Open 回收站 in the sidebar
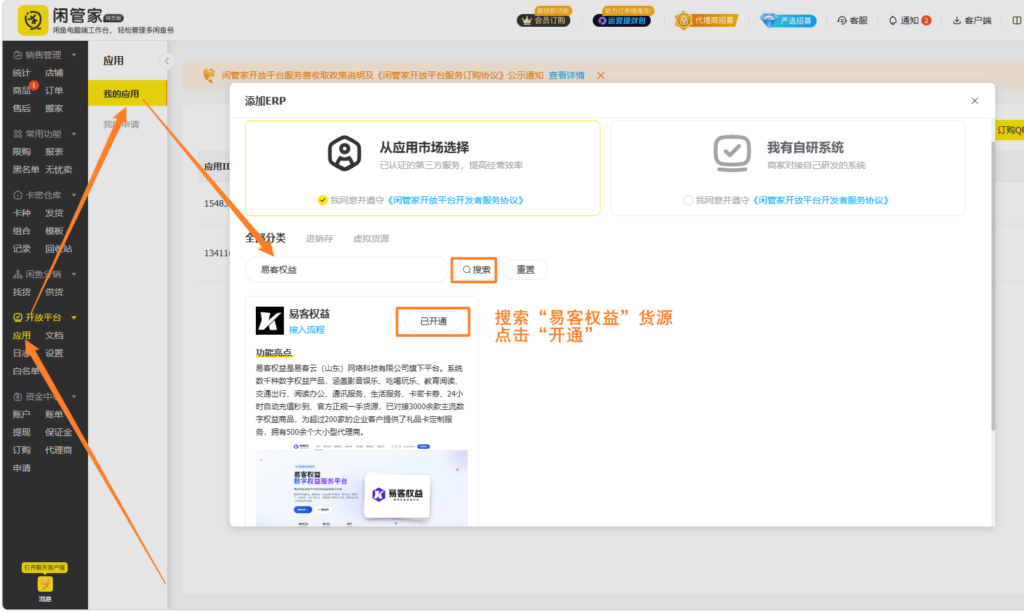The image size is (1024, 612). click(59, 249)
